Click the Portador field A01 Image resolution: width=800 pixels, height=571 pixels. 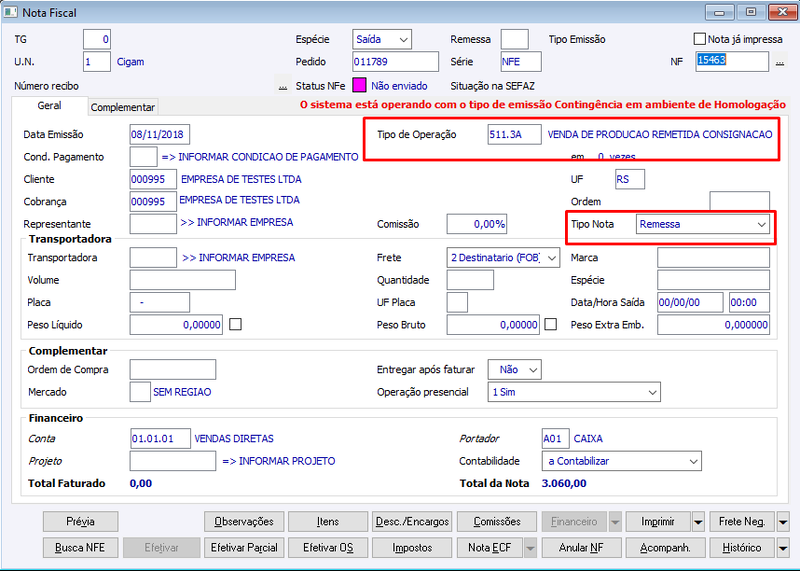pyautogui.click(x=556, y=438)
